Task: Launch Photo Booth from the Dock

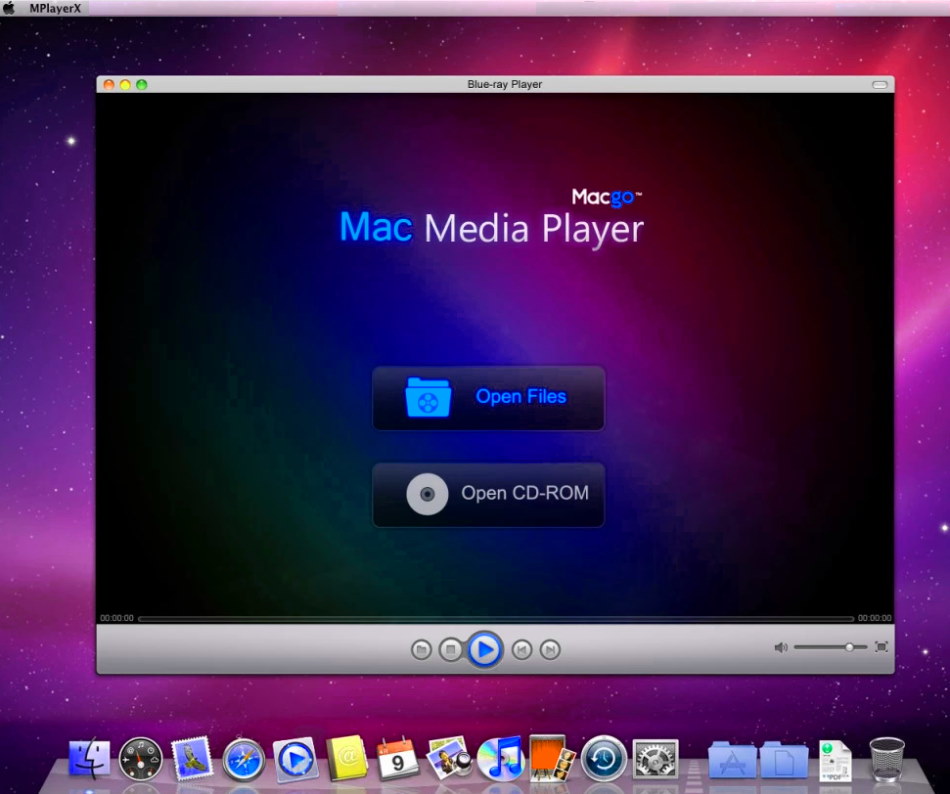Action: click(551, 758)
